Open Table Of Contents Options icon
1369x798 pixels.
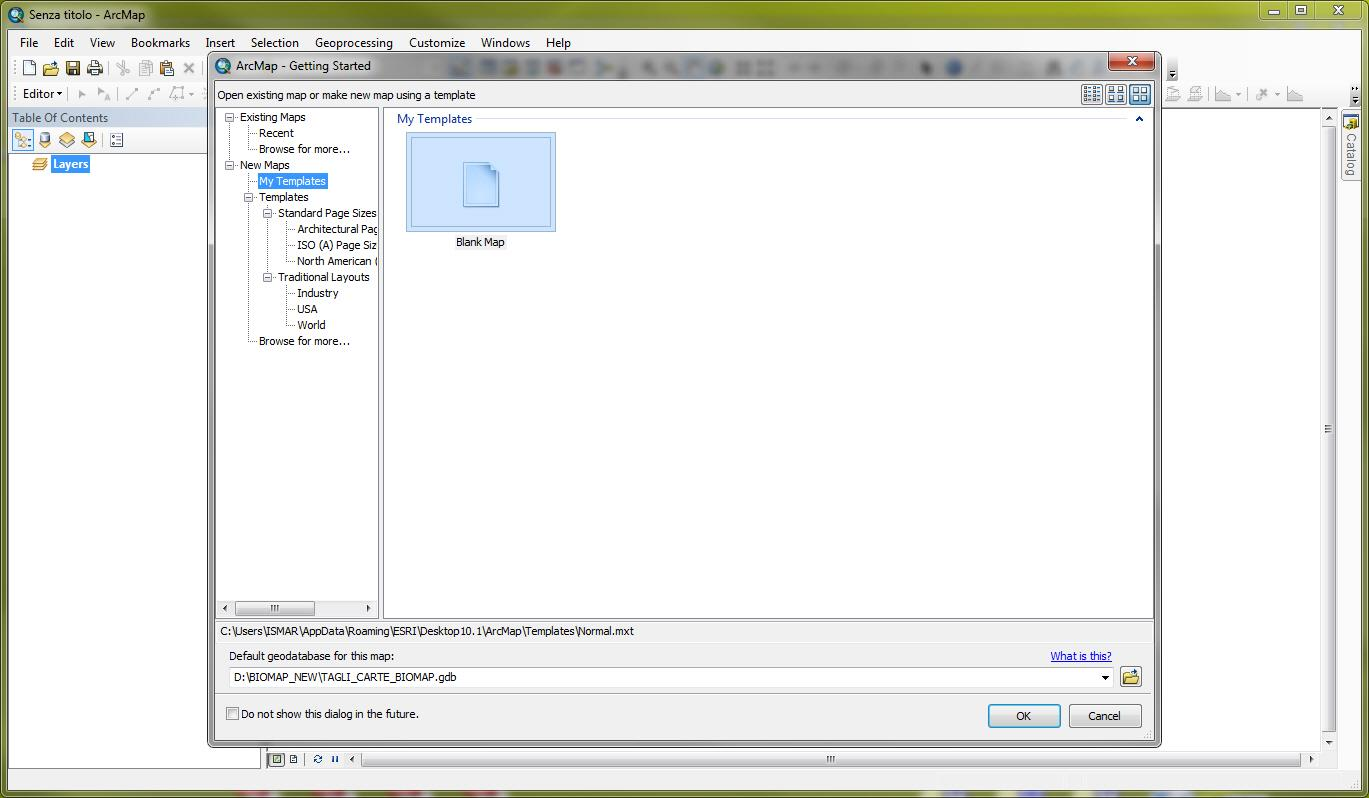tap(116, 141)
